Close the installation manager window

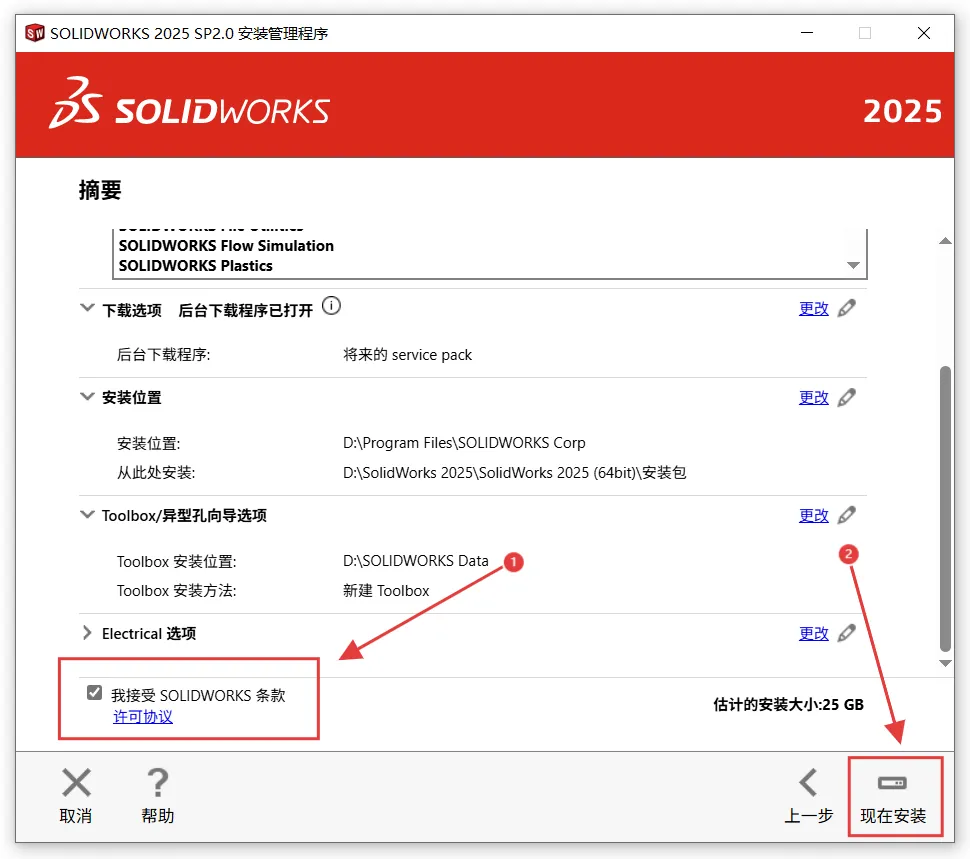pos(924,33)
